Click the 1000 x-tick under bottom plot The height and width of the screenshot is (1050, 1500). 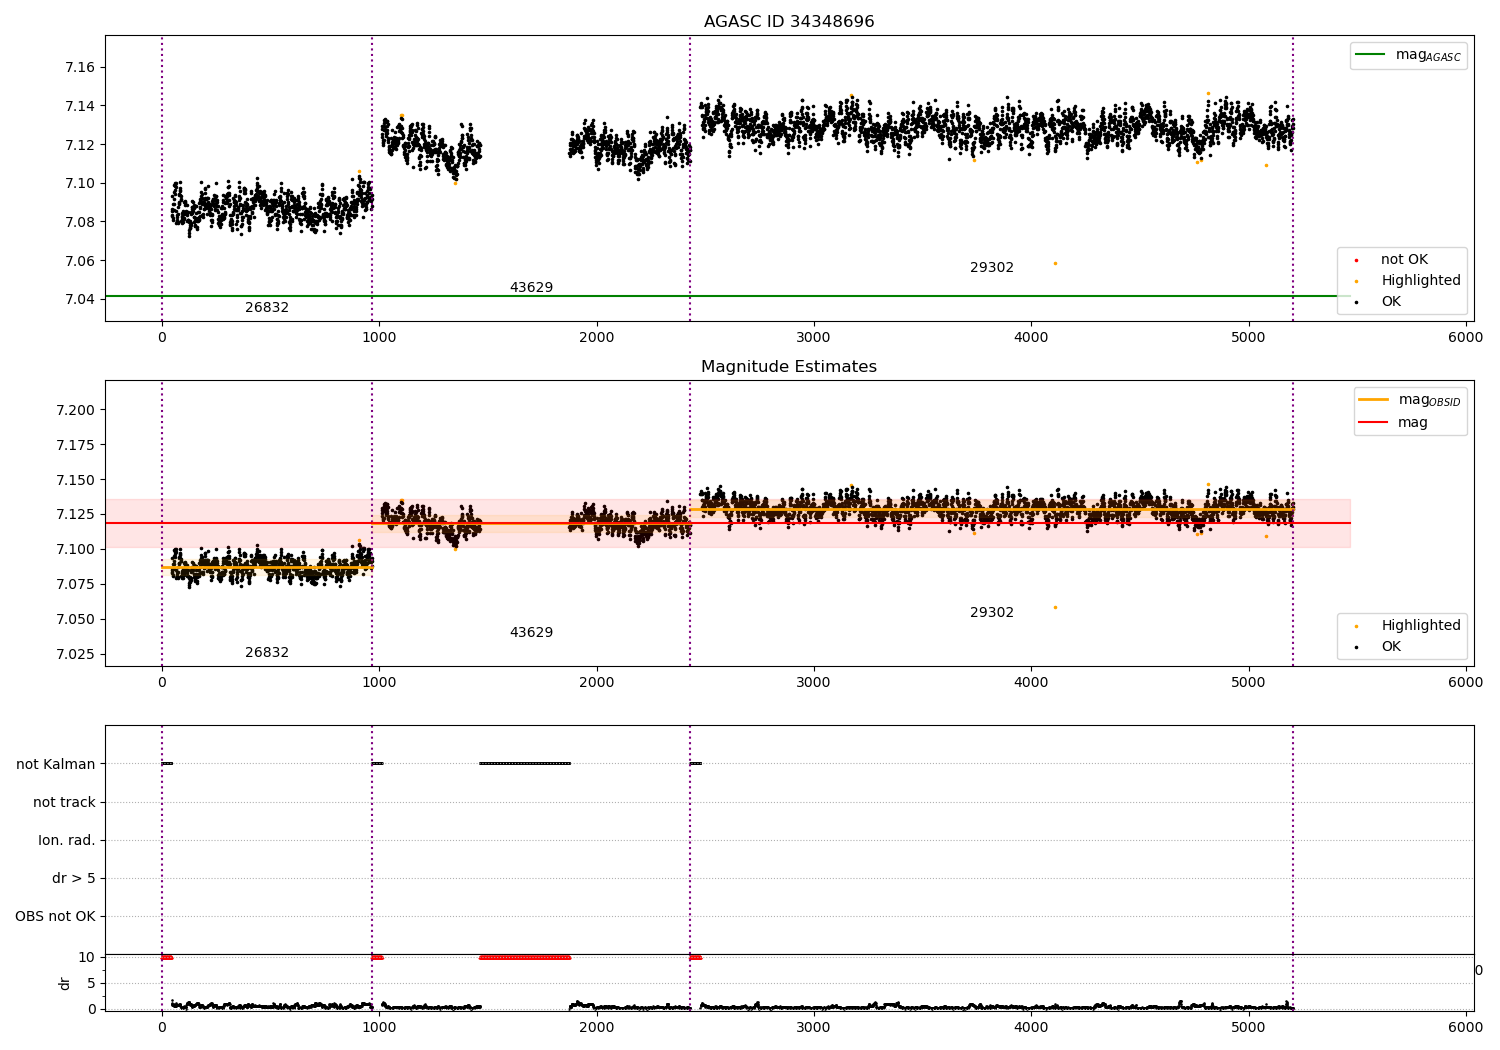[379, 1028]
